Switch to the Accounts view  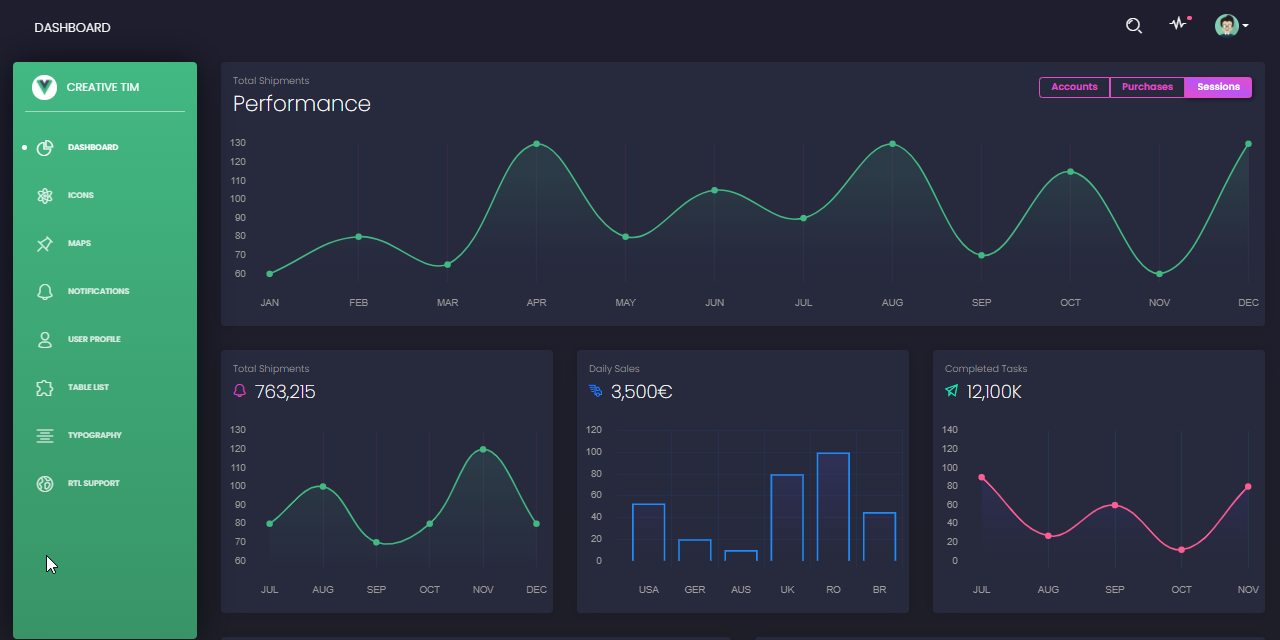1074,87
